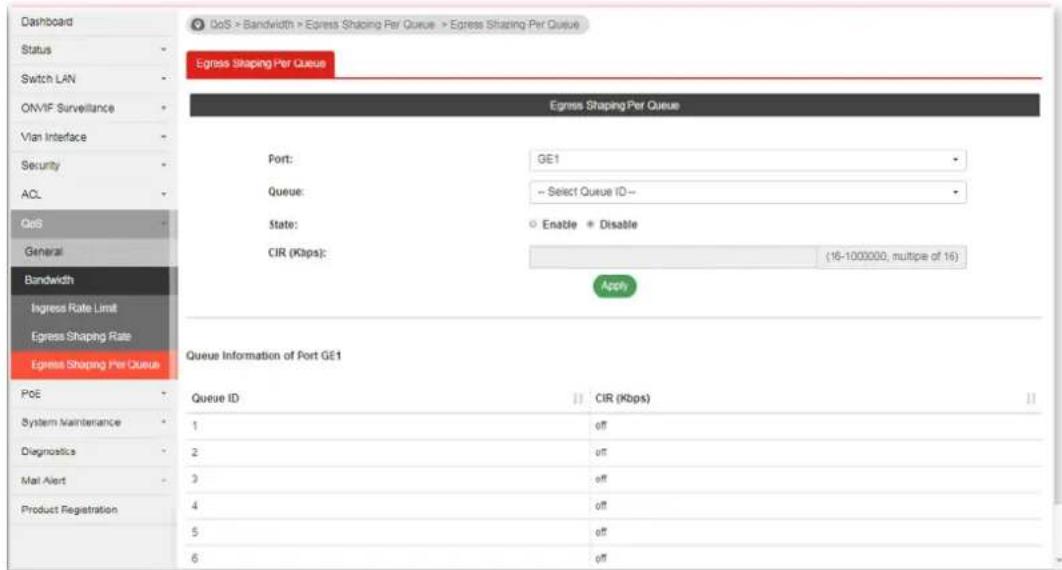
Task: Open the ACL sidebar menu
Action: (x=93, y=194)
